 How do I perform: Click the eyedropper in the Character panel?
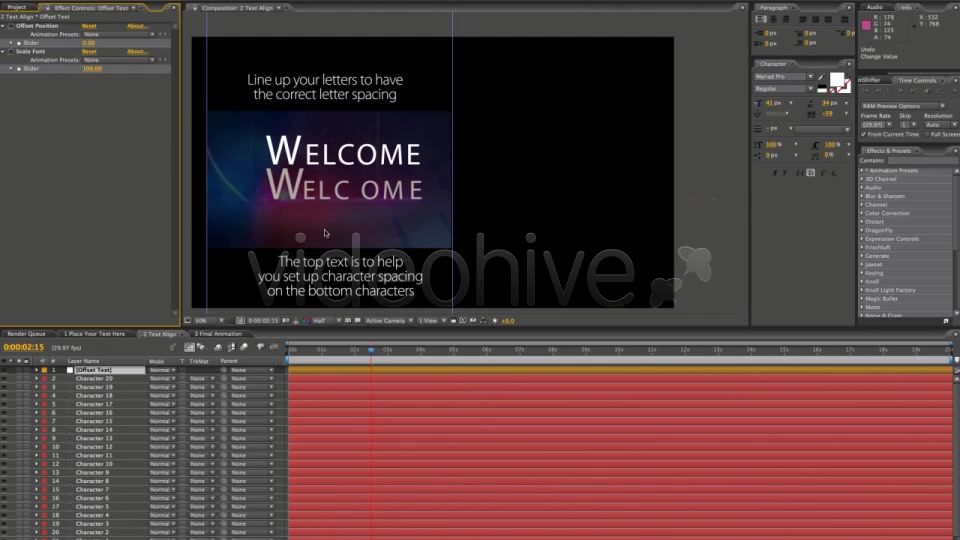coord(822,77)
